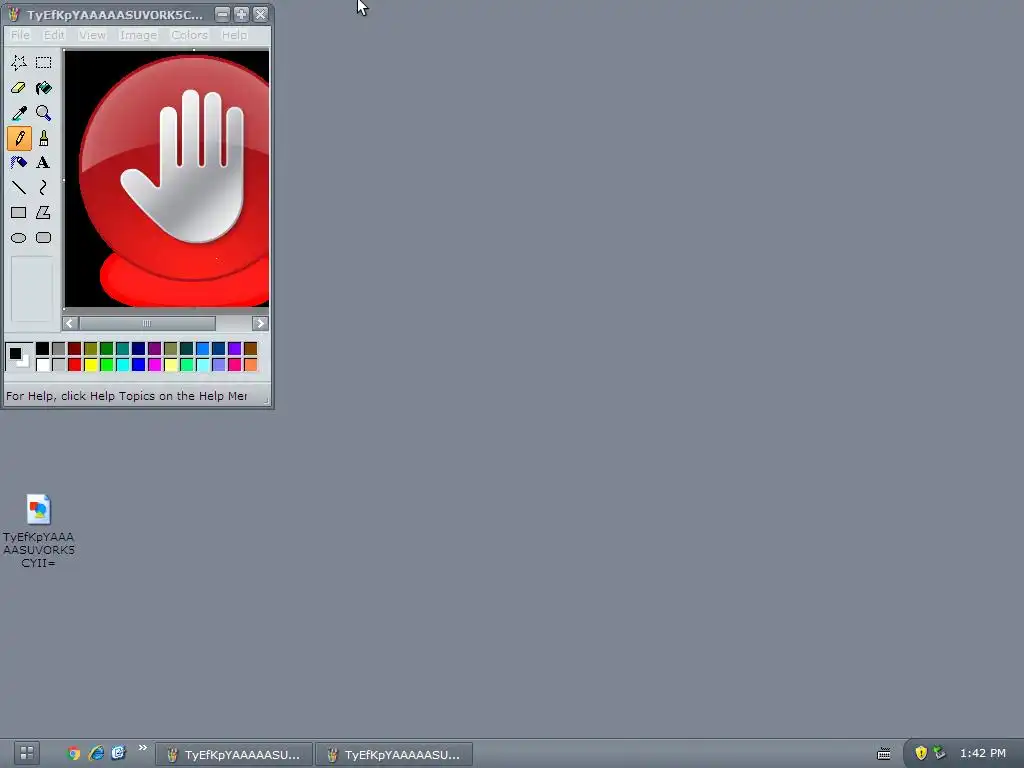
Task: Select the TyEfKpYAAA desktop file icon
Action: coord(39,530)
